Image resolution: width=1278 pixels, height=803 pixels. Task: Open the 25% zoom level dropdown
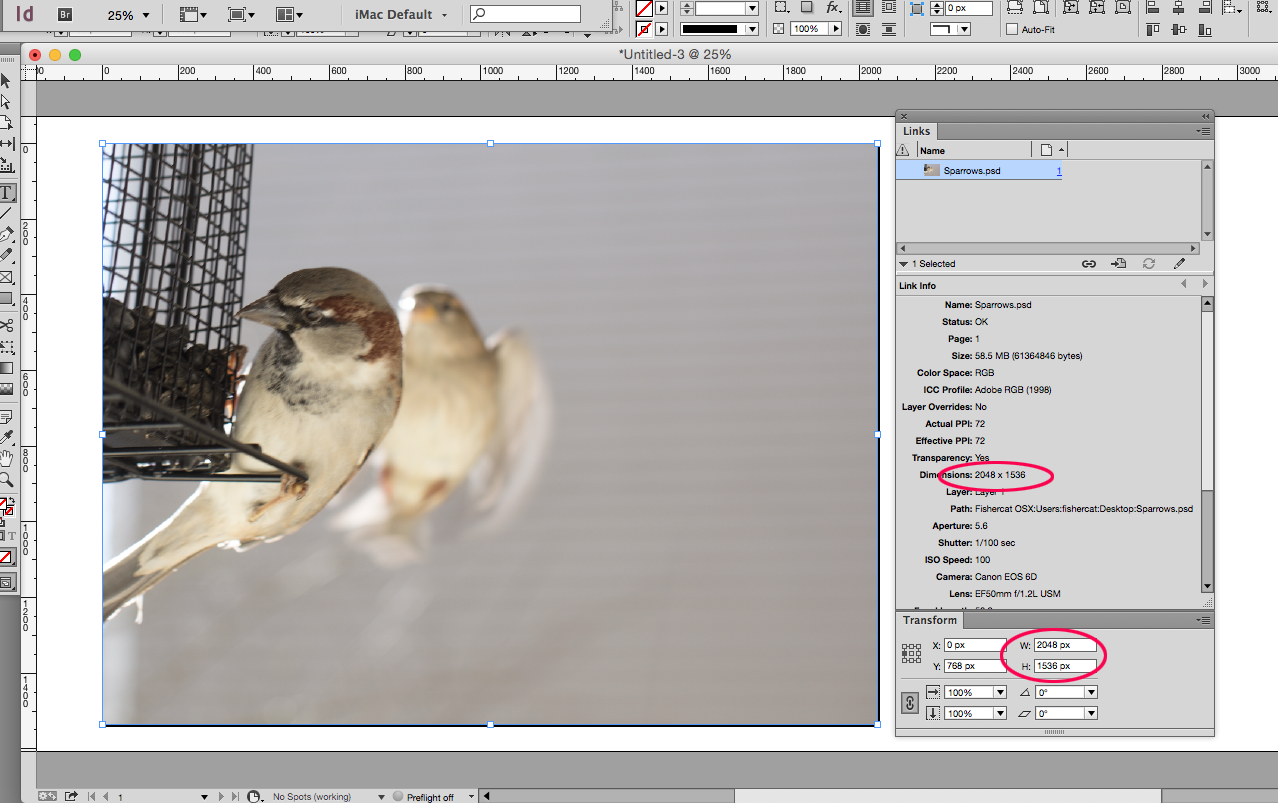[x=145, y=15]
